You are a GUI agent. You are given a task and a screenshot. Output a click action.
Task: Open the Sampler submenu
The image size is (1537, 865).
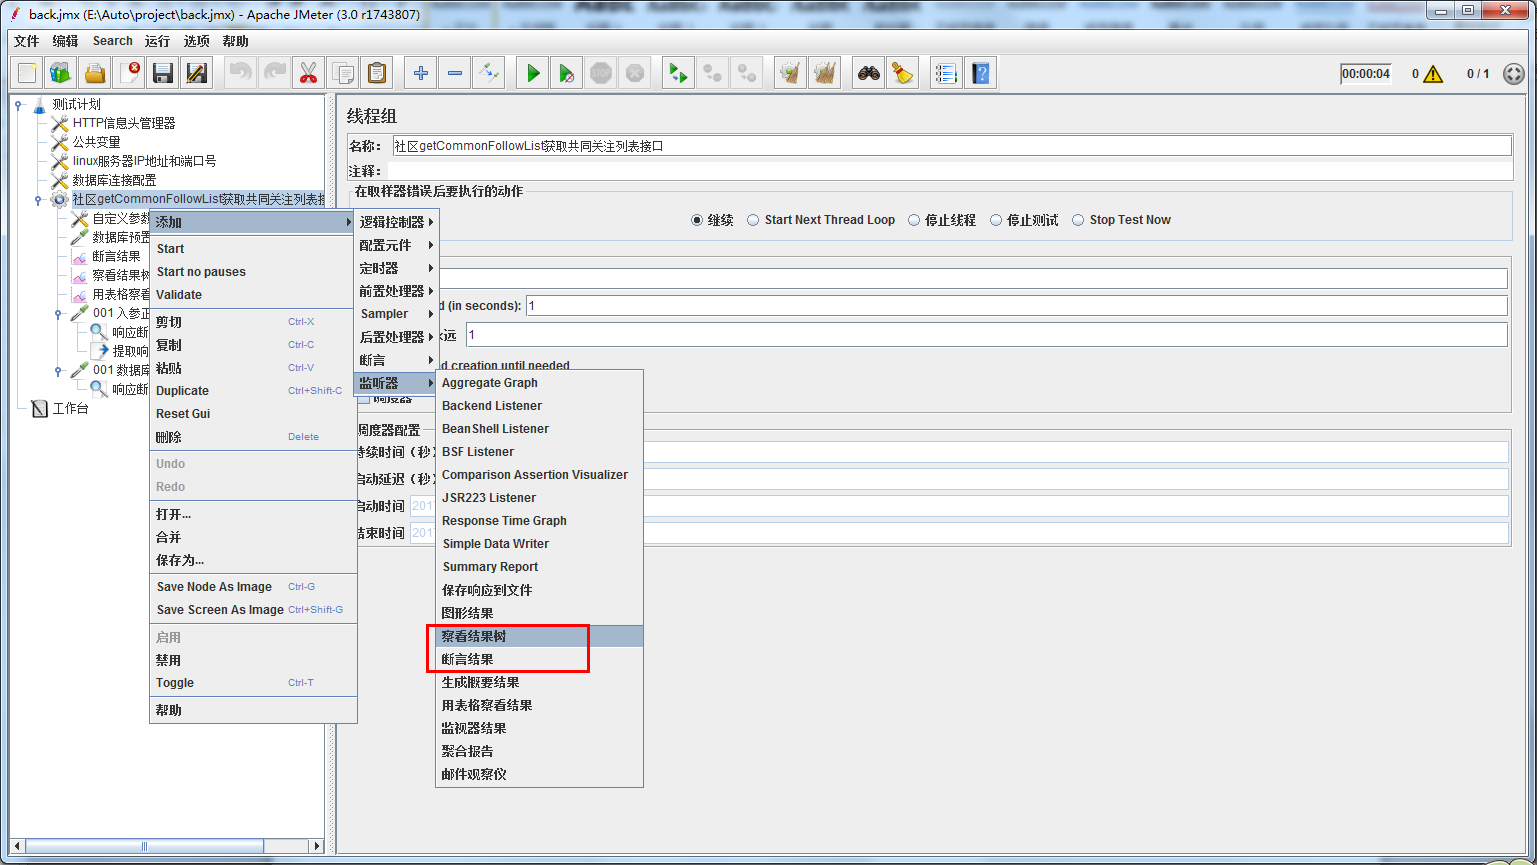(x=397, y=314)
